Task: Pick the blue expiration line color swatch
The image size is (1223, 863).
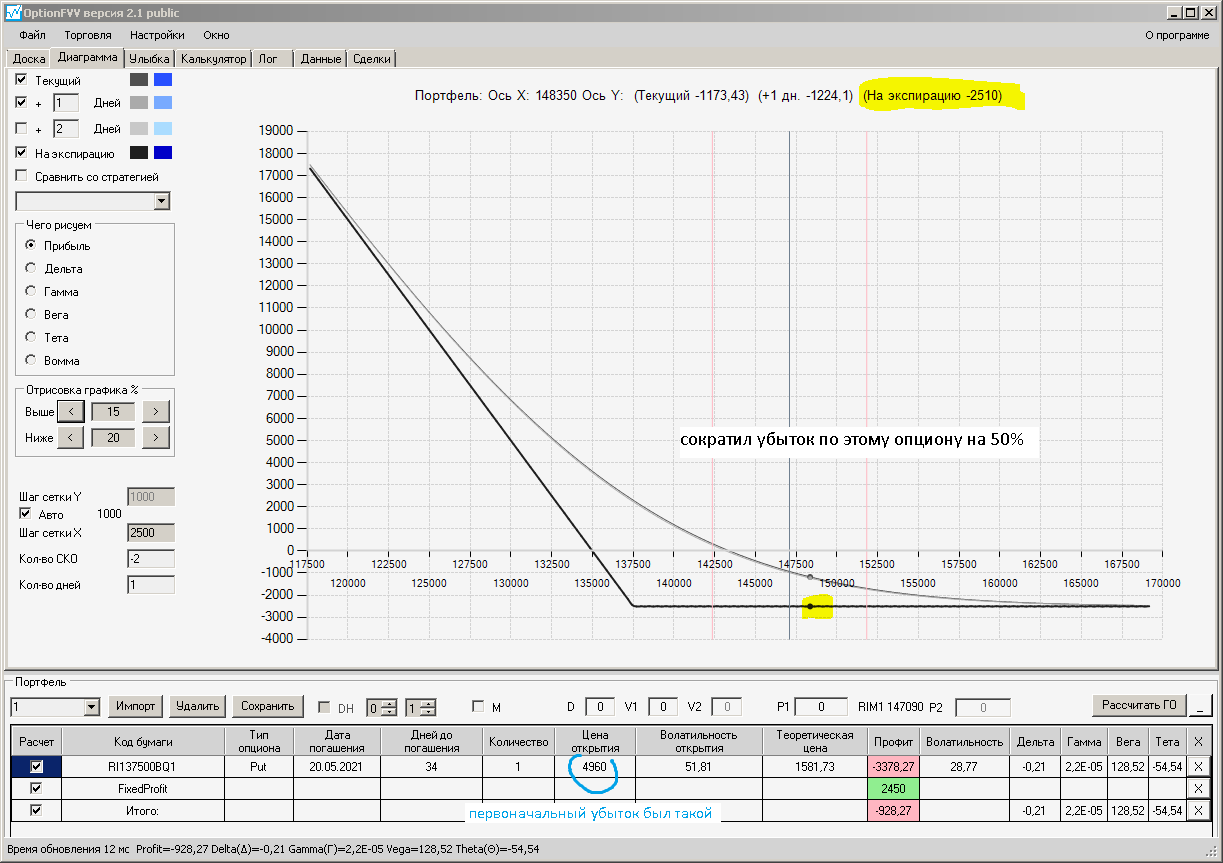Action: point(163,153)
